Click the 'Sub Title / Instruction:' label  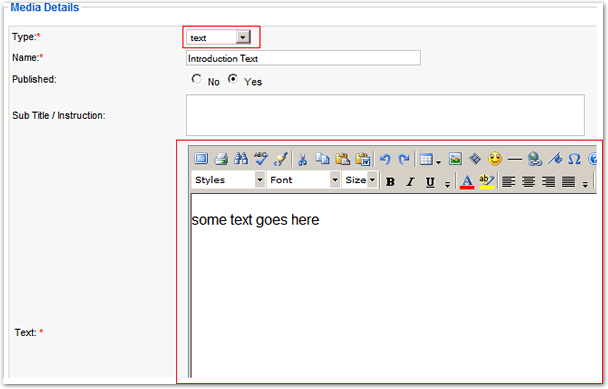pyautogui.click(x=59, y=116)
